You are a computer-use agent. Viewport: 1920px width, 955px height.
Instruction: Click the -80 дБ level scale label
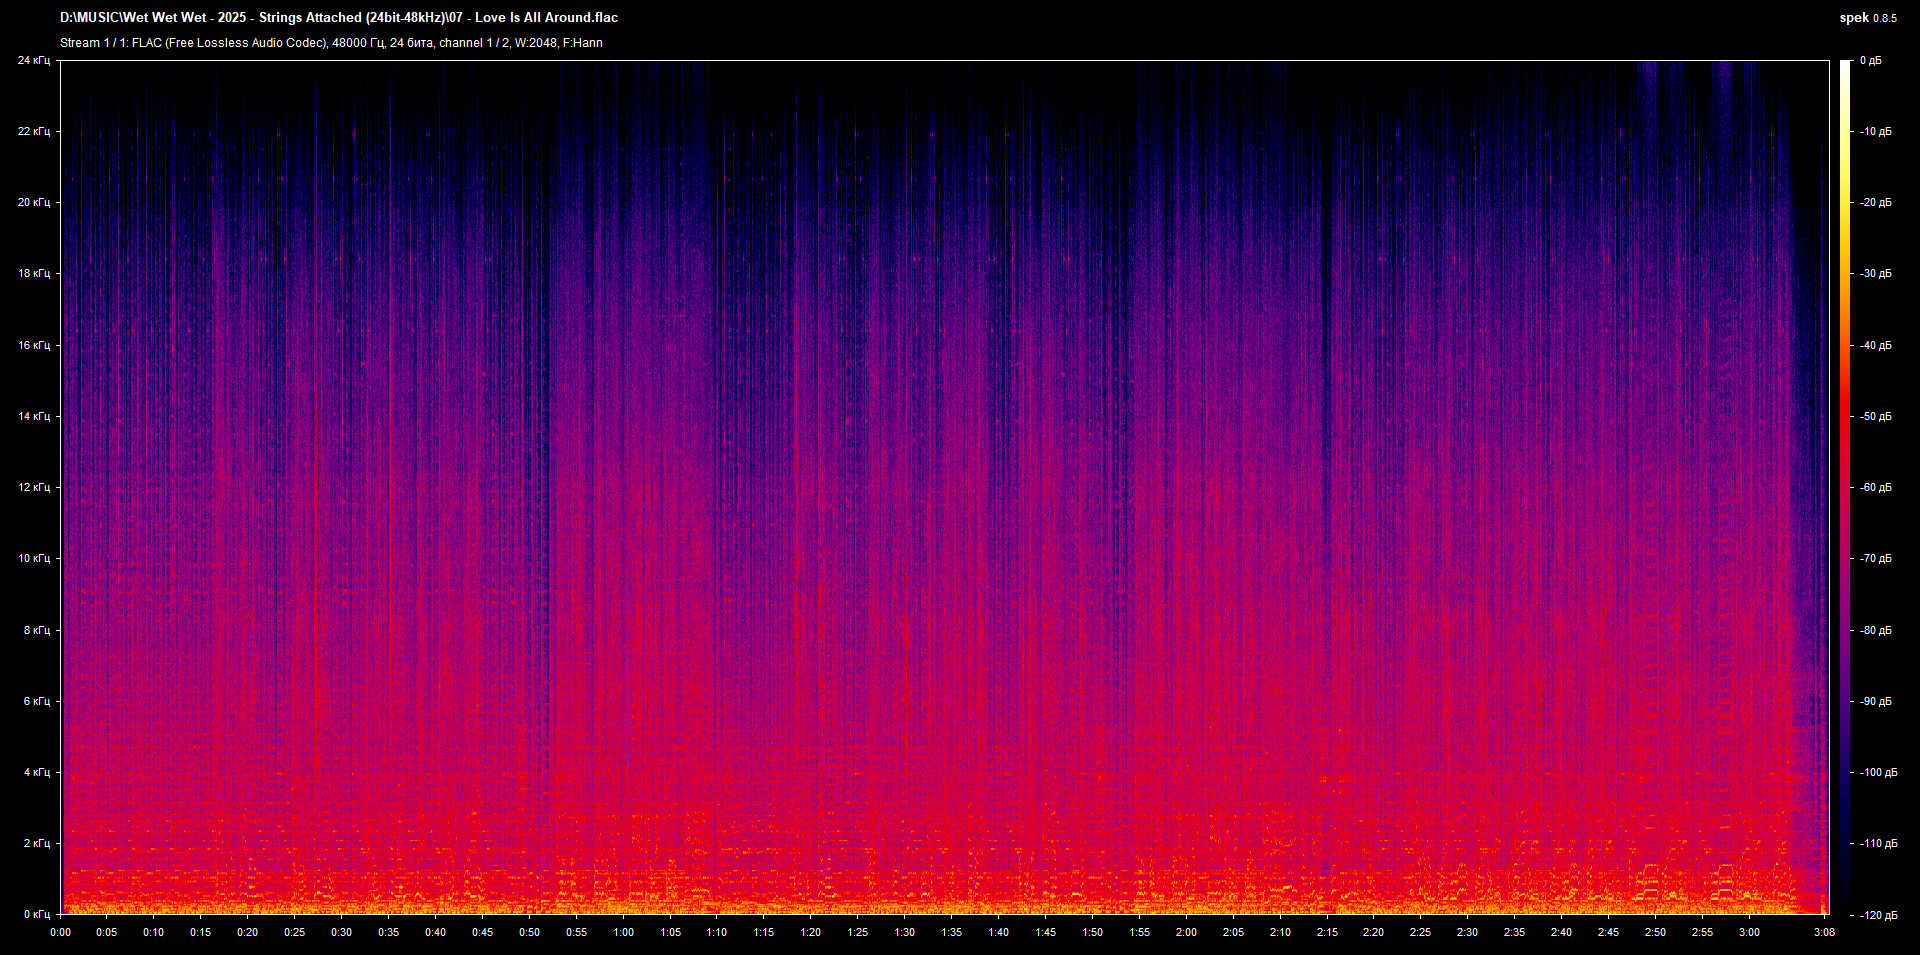click(1875, 631)
